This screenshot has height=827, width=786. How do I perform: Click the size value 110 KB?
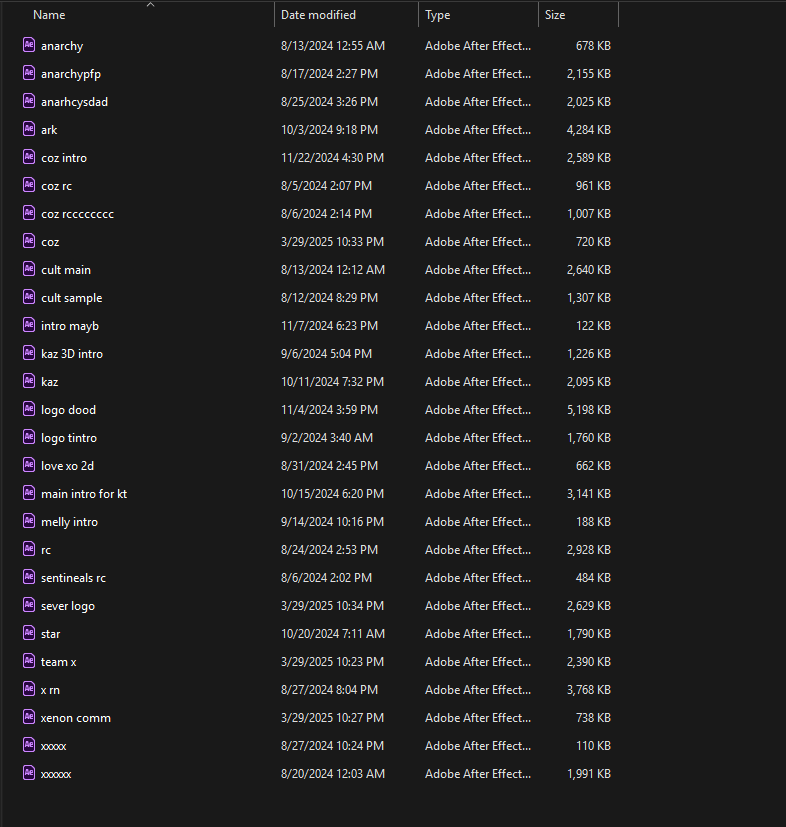click(593, 746)
